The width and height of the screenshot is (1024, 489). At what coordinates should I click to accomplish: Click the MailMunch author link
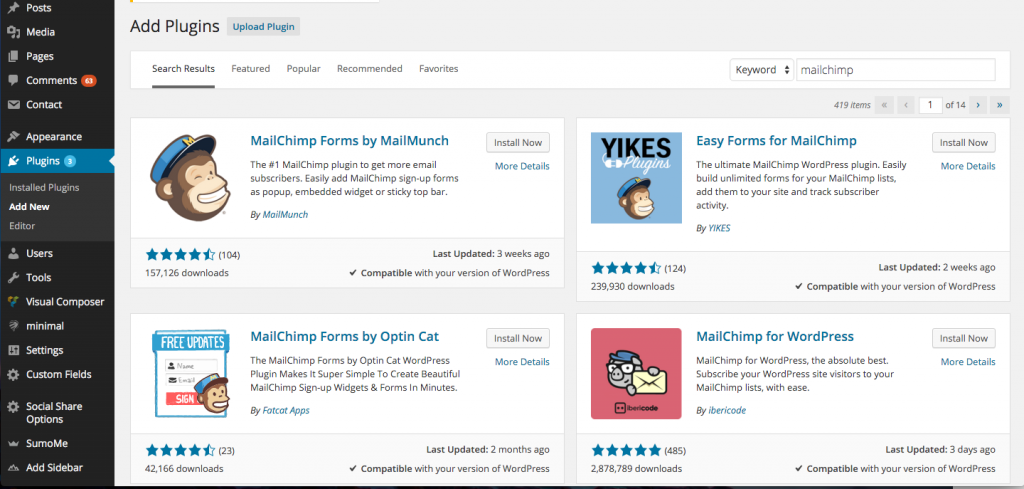click(285, 214)
